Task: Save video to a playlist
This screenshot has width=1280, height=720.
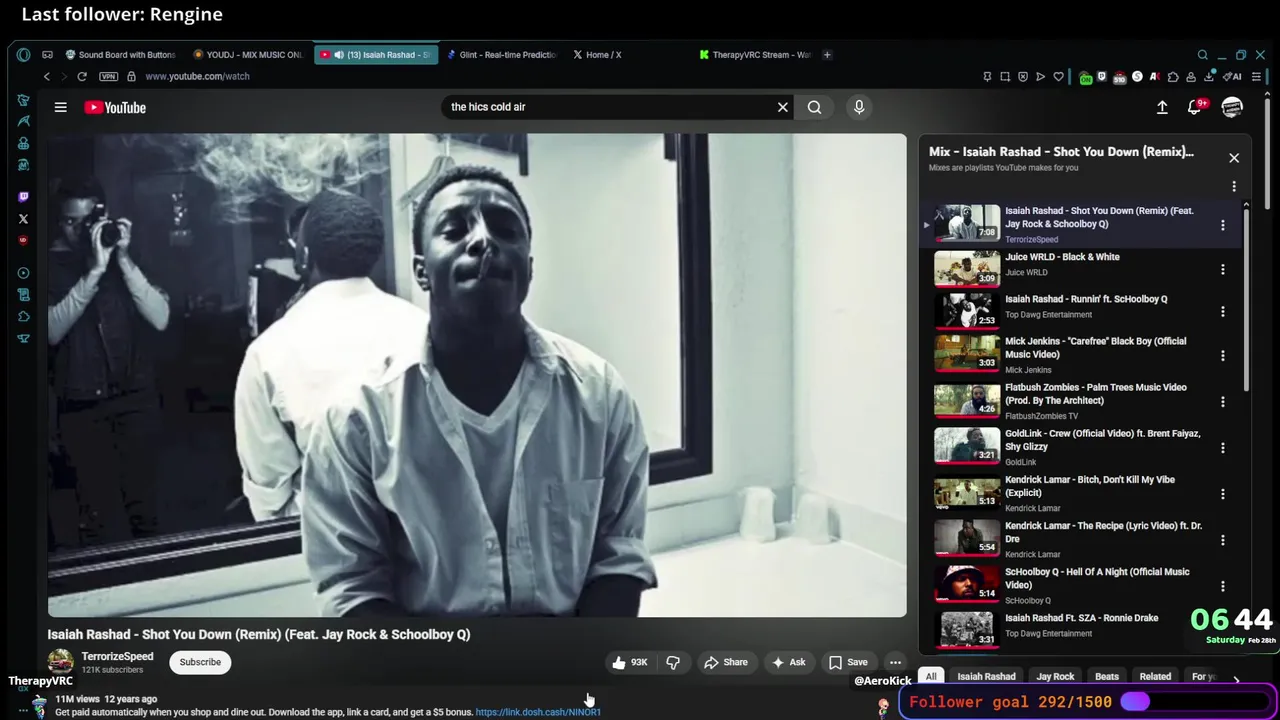Action: coord(848,662)
